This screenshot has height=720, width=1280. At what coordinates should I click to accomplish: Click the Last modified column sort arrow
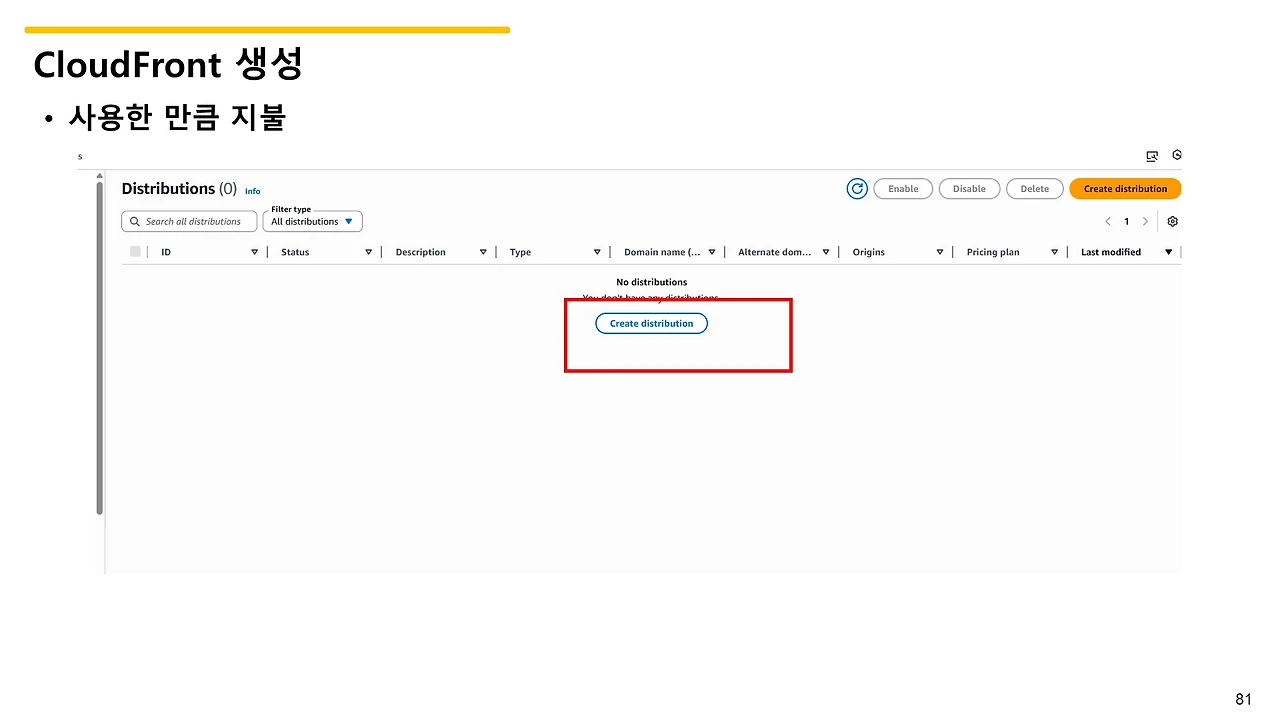(1168, 252)
